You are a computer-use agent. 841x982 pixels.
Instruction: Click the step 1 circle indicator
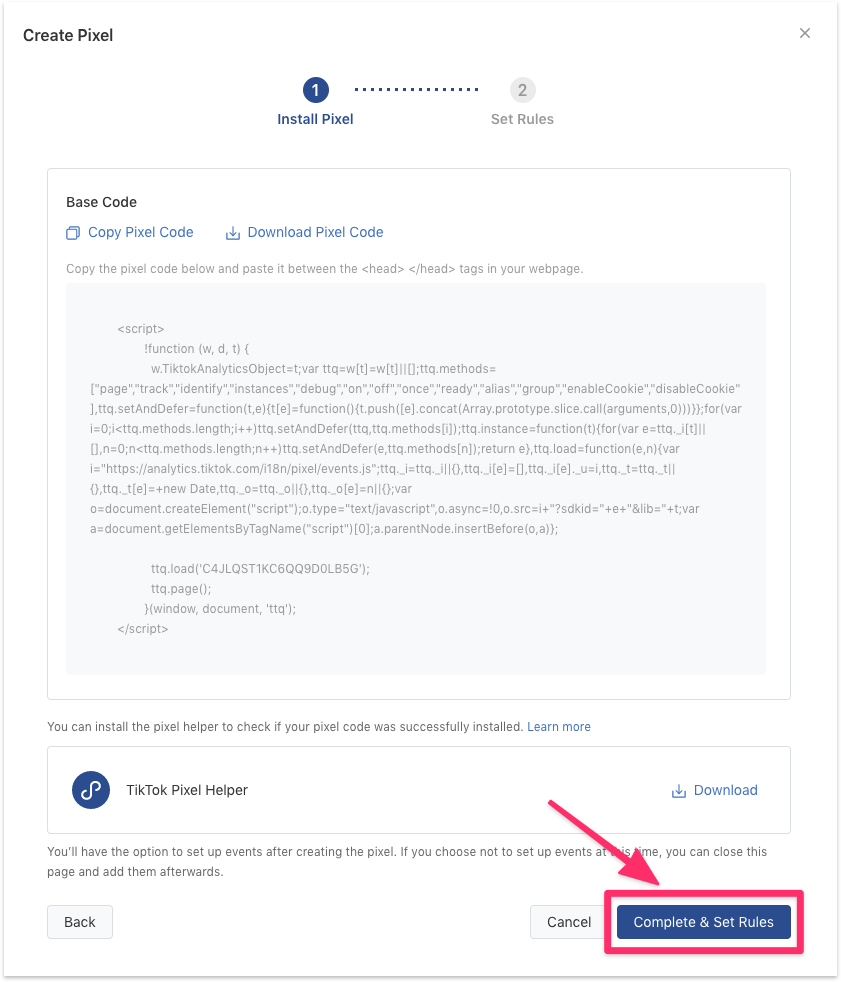315,91
